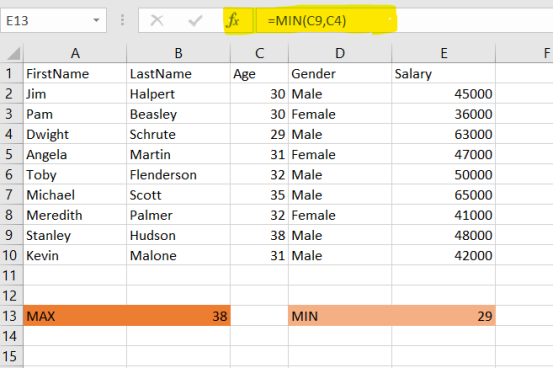Select row 13 header
The height and width of the screenshot is (368, 554).
coord(11,316)
